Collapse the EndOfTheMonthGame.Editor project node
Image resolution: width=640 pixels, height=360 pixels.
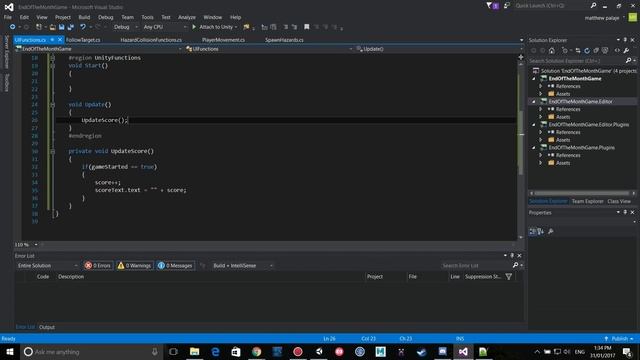(534, 102)
